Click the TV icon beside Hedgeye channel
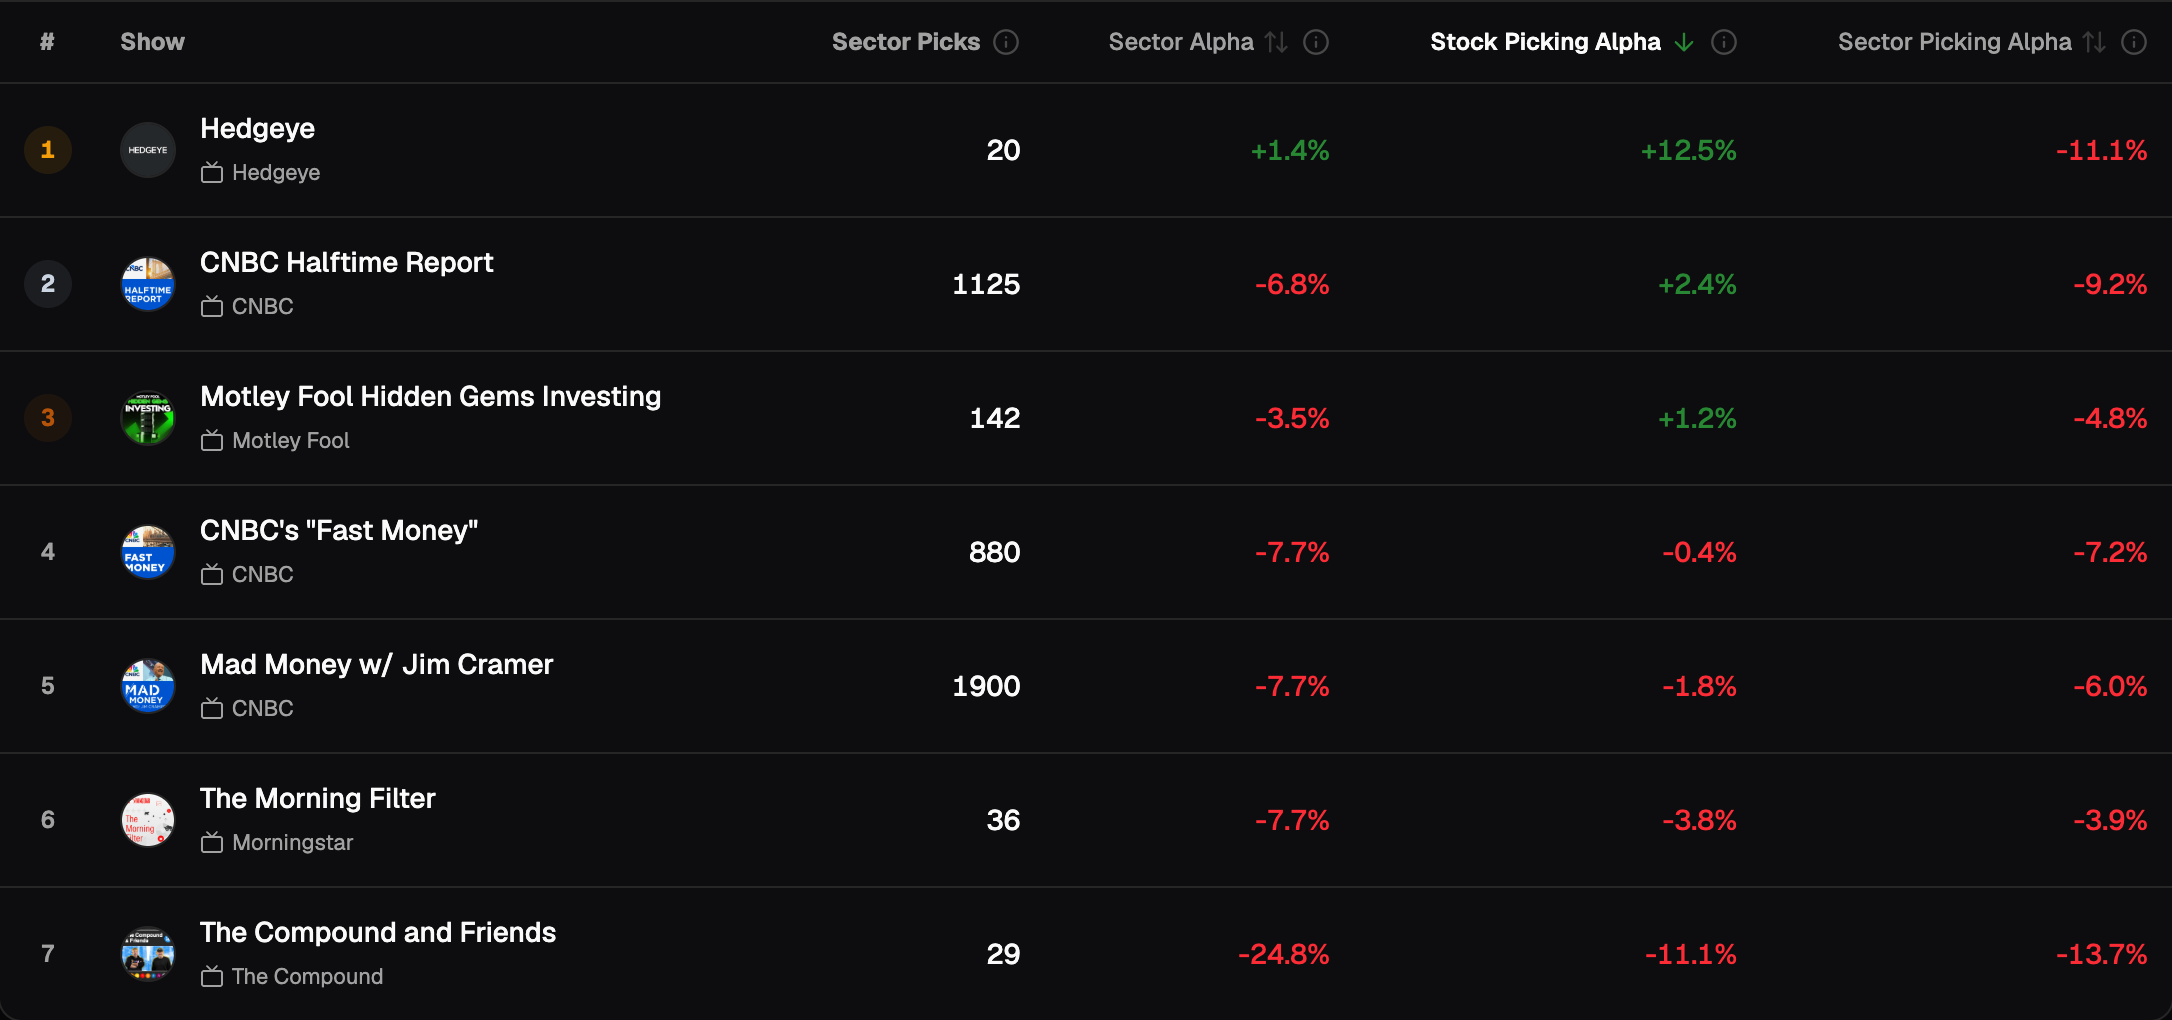The height and width of the screenshot is (1020, 2172). (212, 173)
